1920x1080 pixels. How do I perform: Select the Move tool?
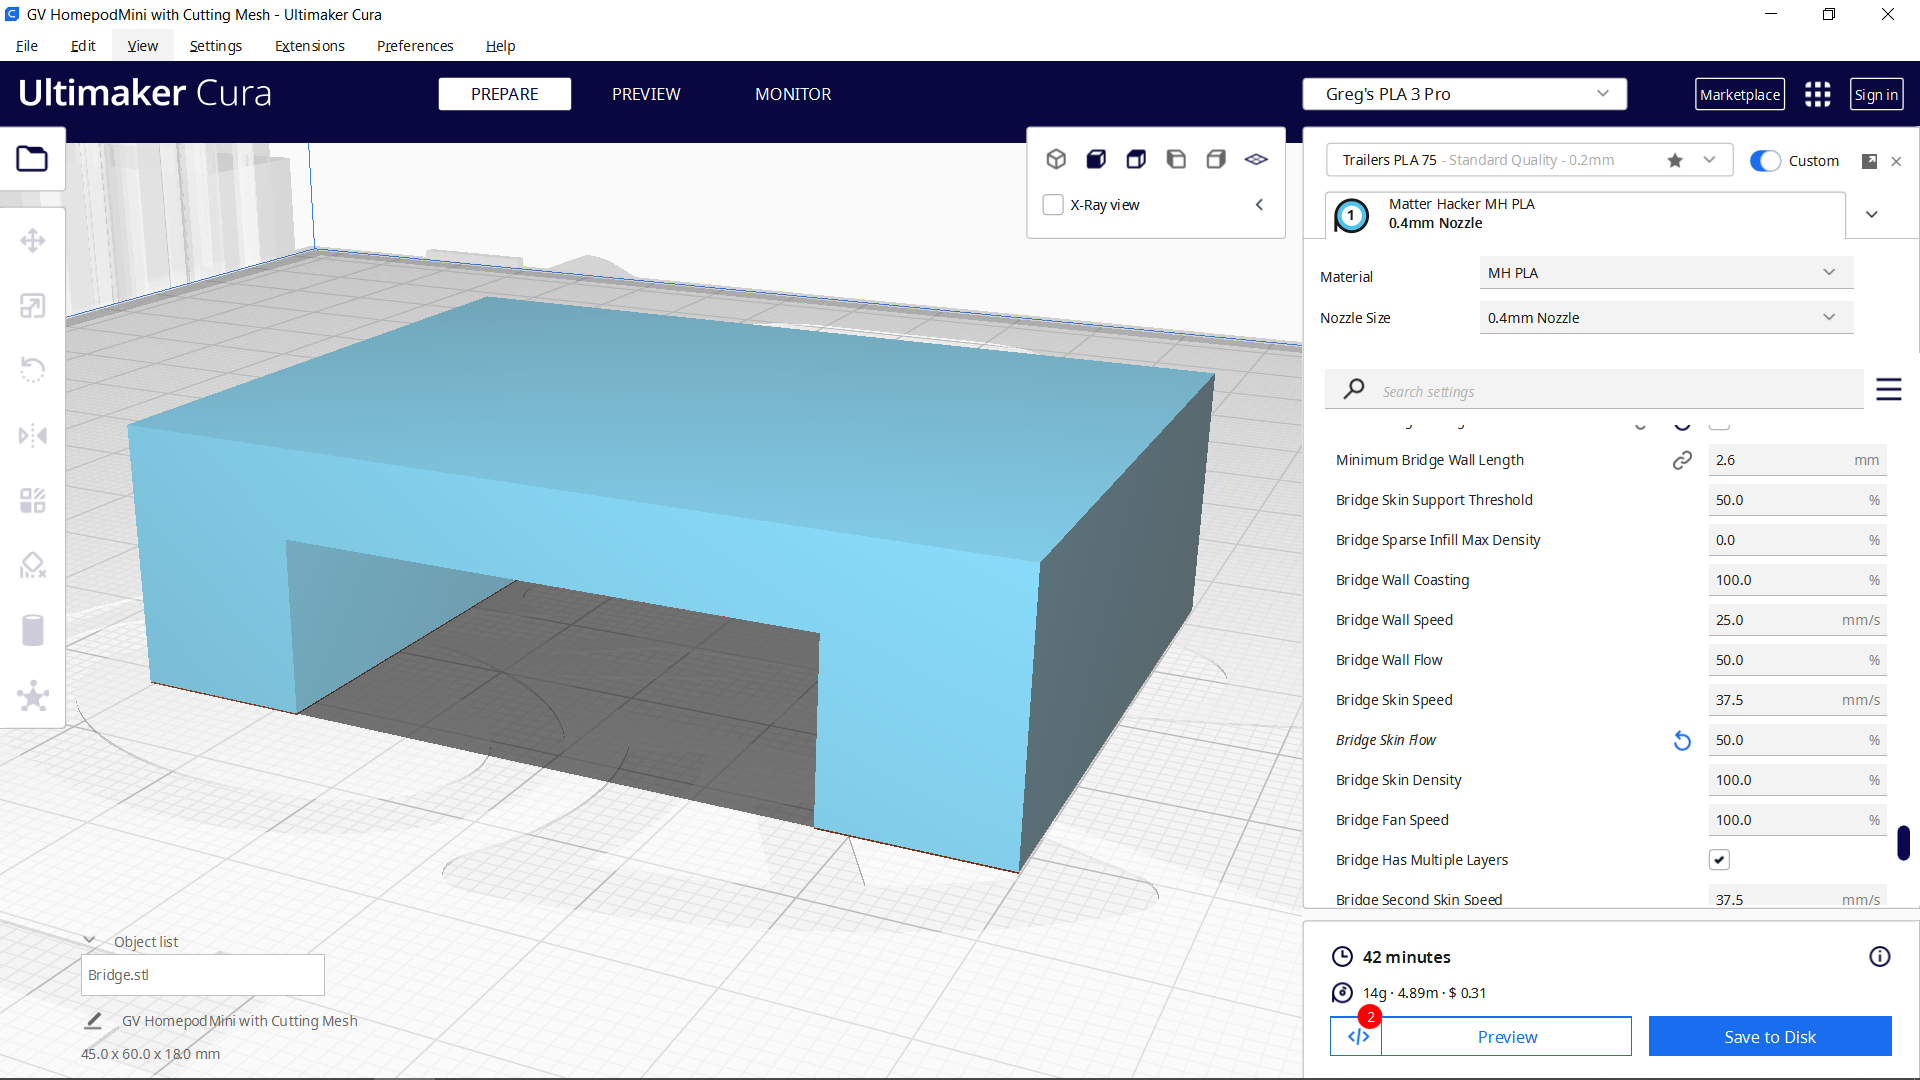pyautogui.click(x=33, y=240)
